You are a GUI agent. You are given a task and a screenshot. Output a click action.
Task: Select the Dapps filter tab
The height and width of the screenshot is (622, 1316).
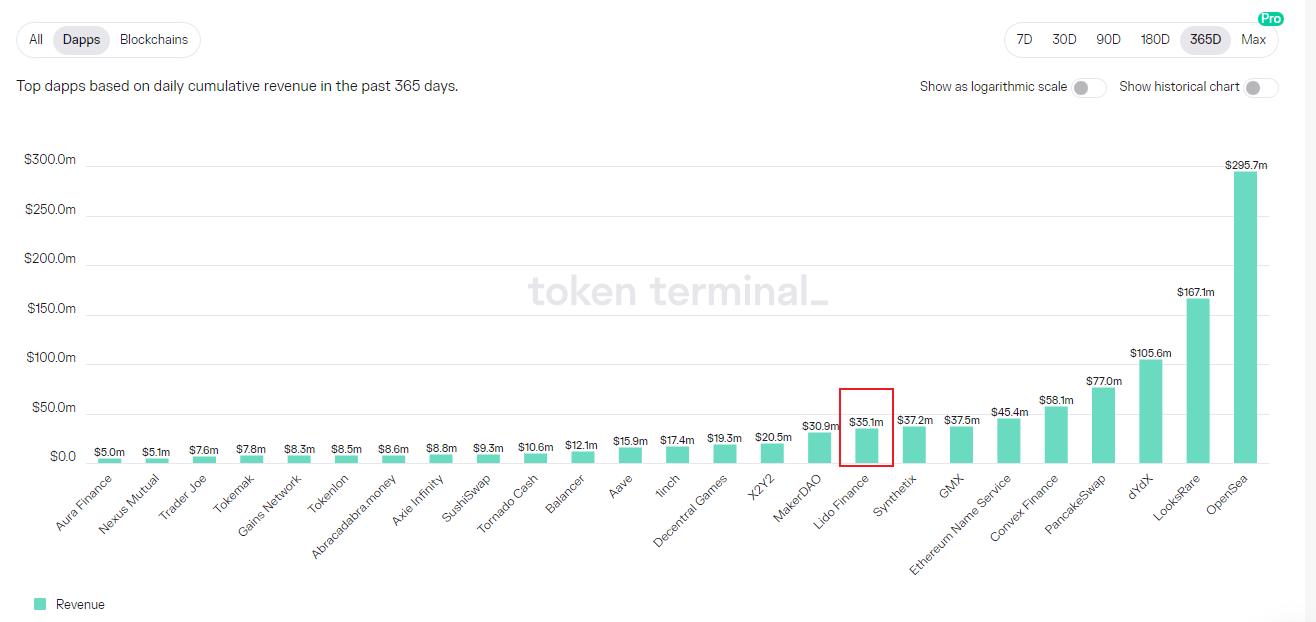coord(81,40)
